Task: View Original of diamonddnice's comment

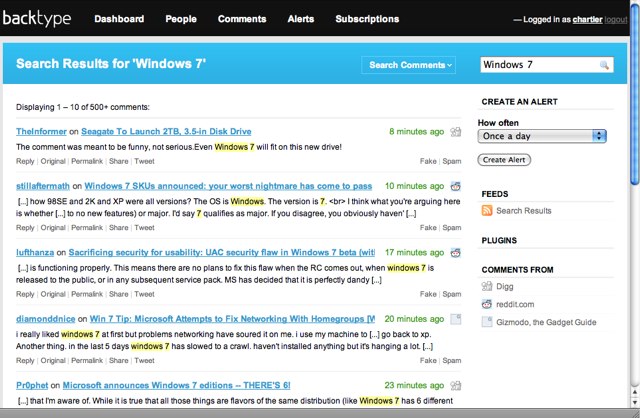Action: click(53, 360)
